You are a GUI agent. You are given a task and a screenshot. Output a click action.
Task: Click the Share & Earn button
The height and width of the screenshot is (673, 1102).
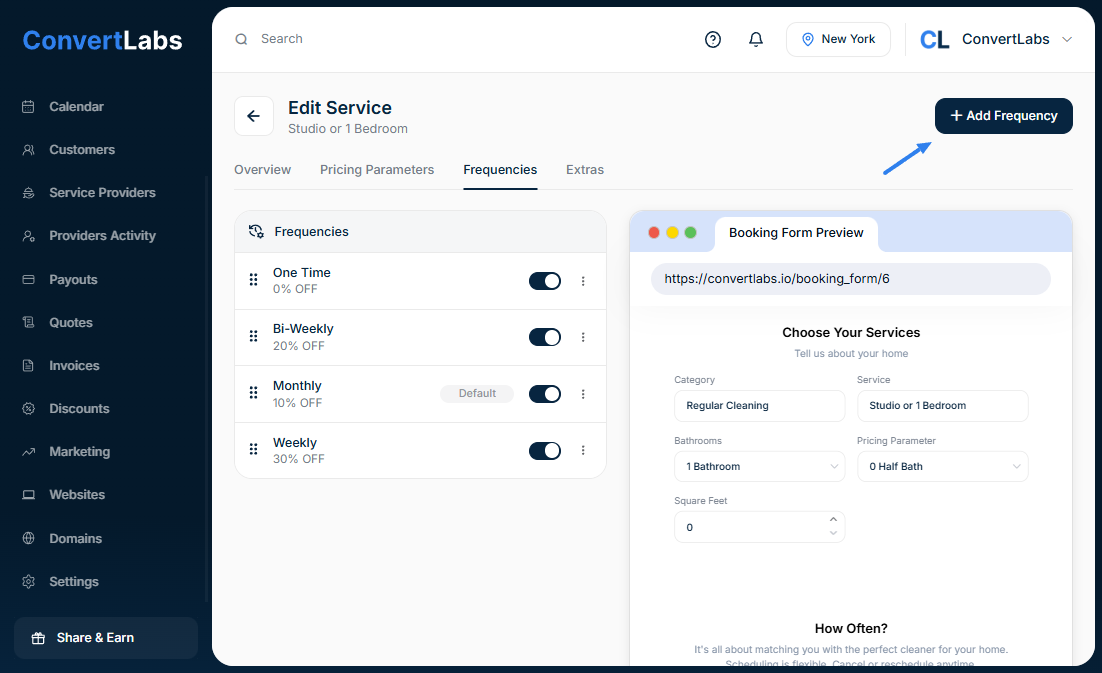pos(106,638)
